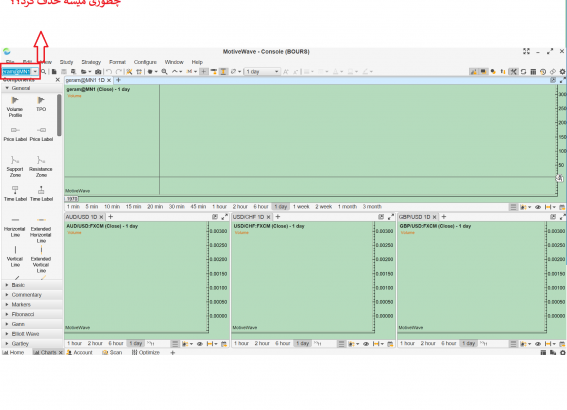Choose the Extended Vertical Line tool
Screen dimensions: 567x410
41,260
